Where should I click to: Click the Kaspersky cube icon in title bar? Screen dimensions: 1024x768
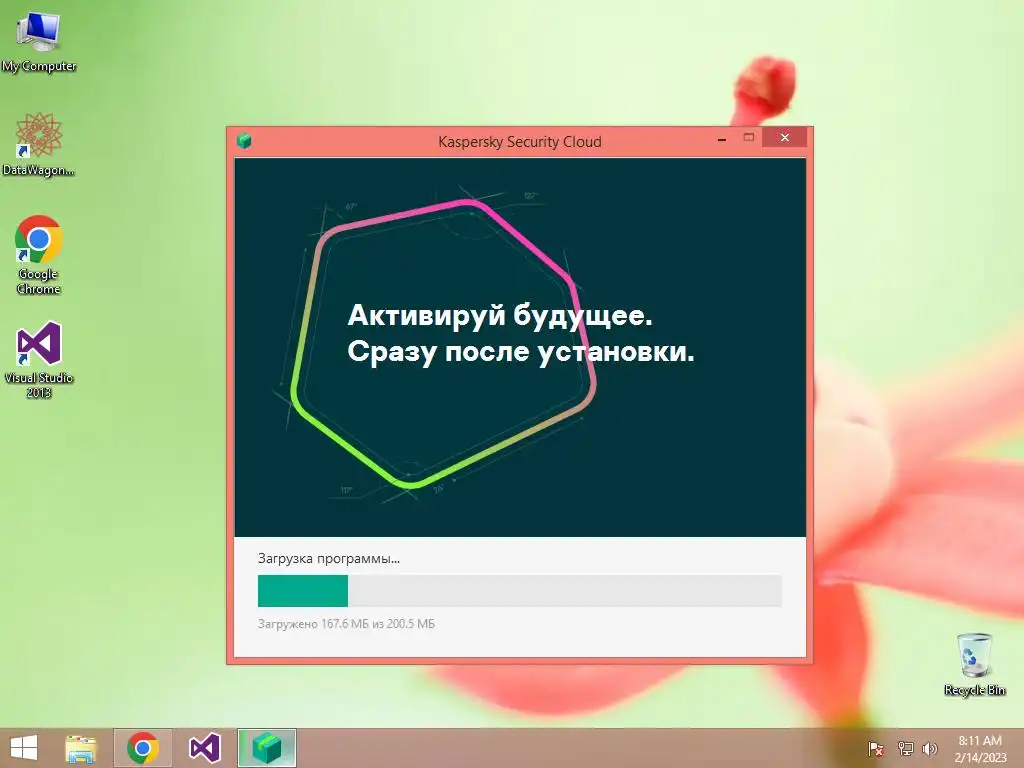[244, 141]
